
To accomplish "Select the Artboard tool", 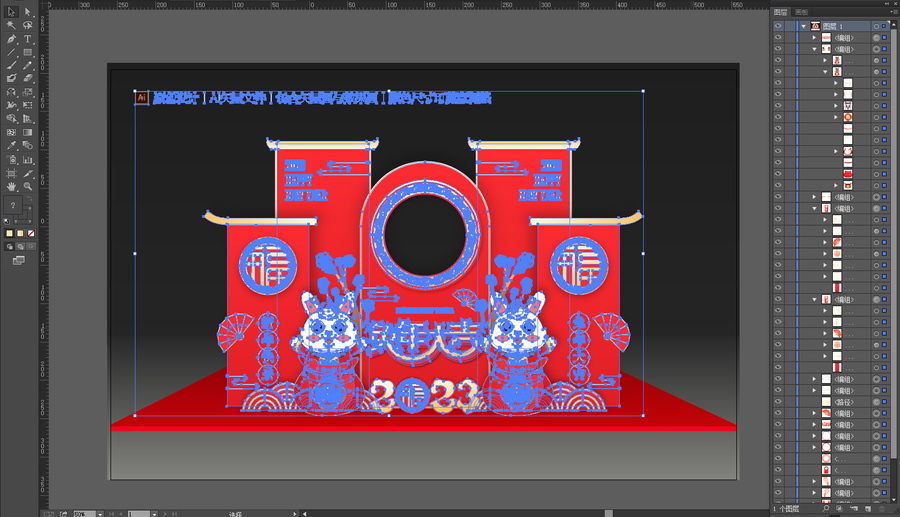I will click(x=11, y=173).
